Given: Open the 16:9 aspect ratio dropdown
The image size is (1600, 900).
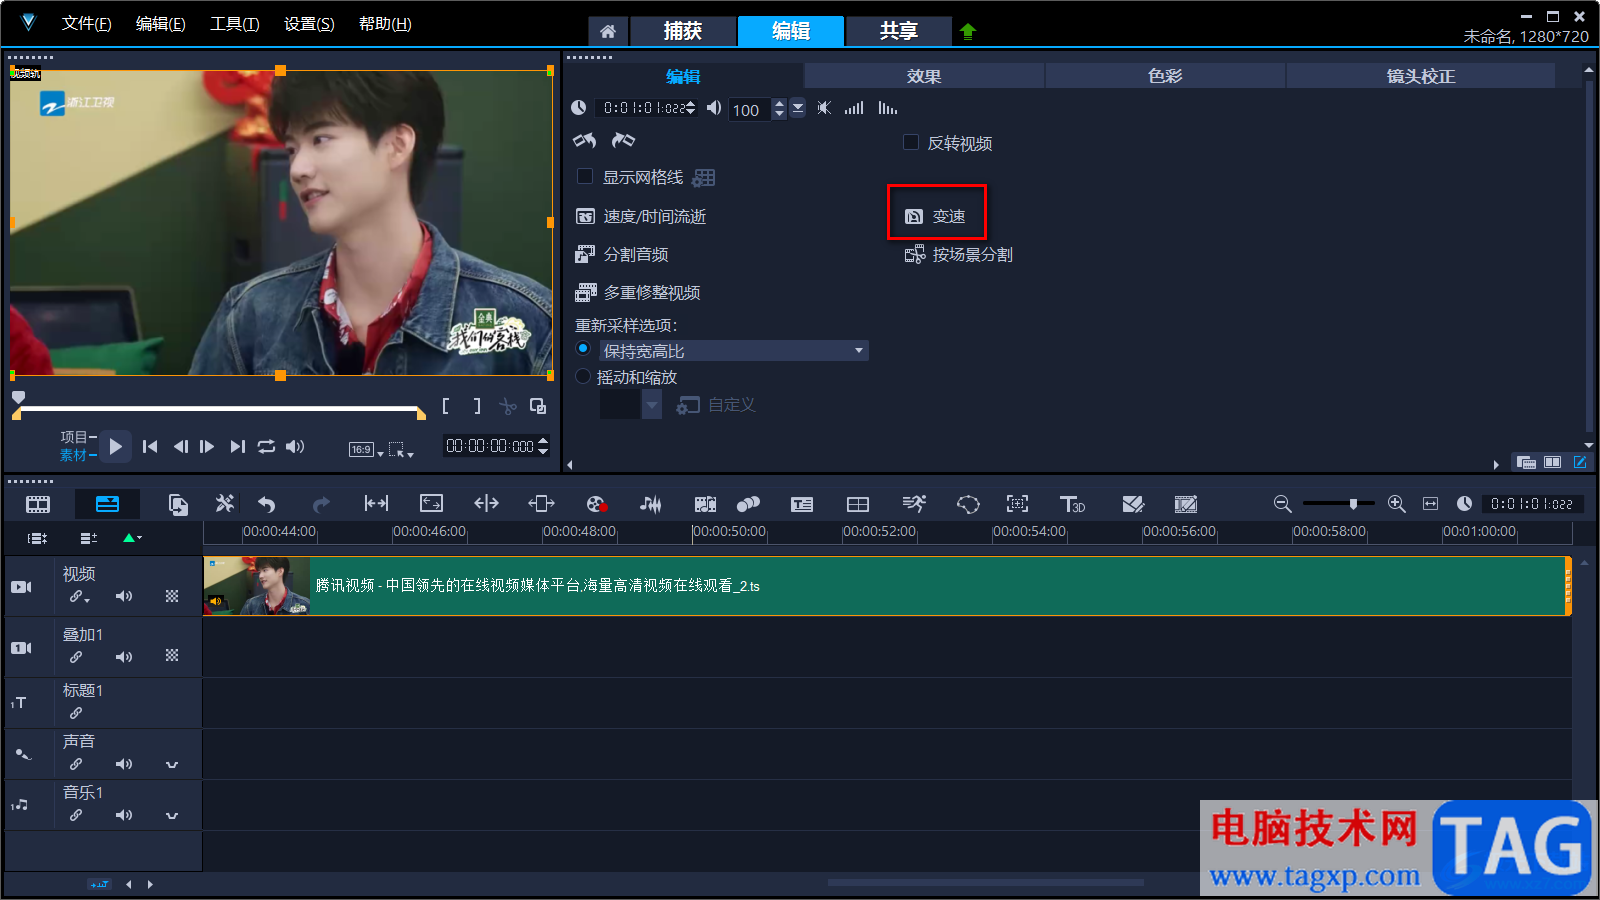Looking at the screenshot, I should (366, 450).
